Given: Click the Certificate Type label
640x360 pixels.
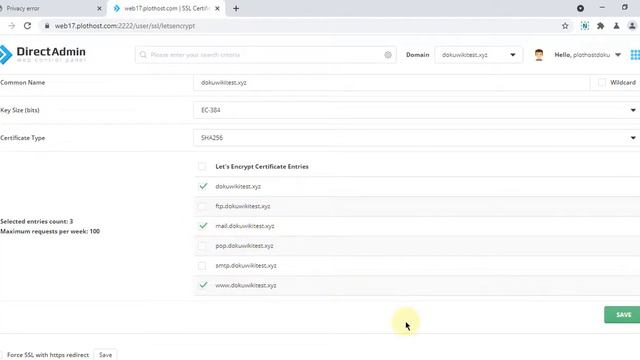Looking at the screenshot, I should (x=22, y=138).
